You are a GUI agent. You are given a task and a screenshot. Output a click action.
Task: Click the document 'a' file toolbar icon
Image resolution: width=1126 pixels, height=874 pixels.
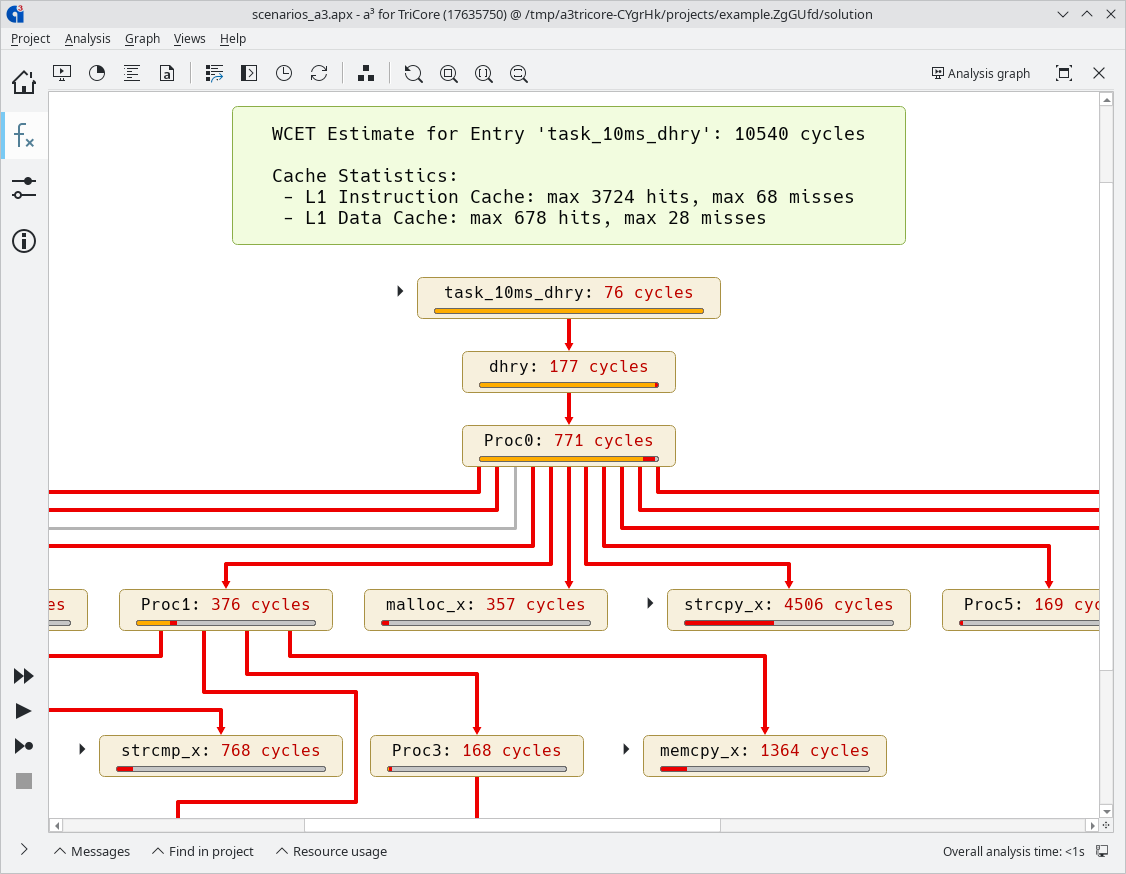point(167,73)
